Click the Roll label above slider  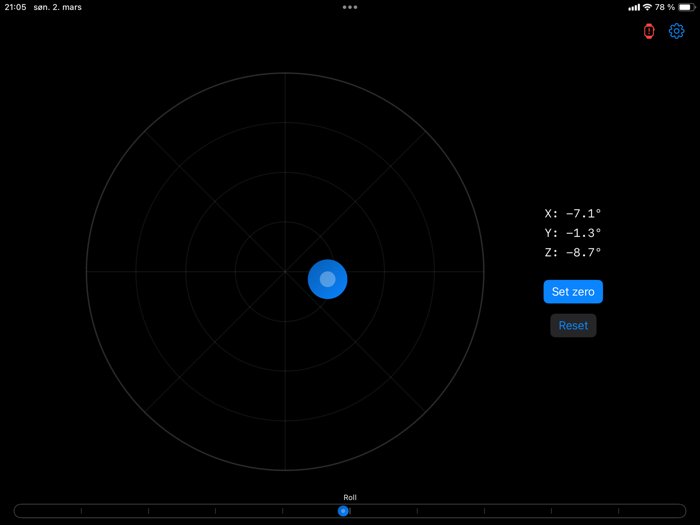tap(350, 497)
